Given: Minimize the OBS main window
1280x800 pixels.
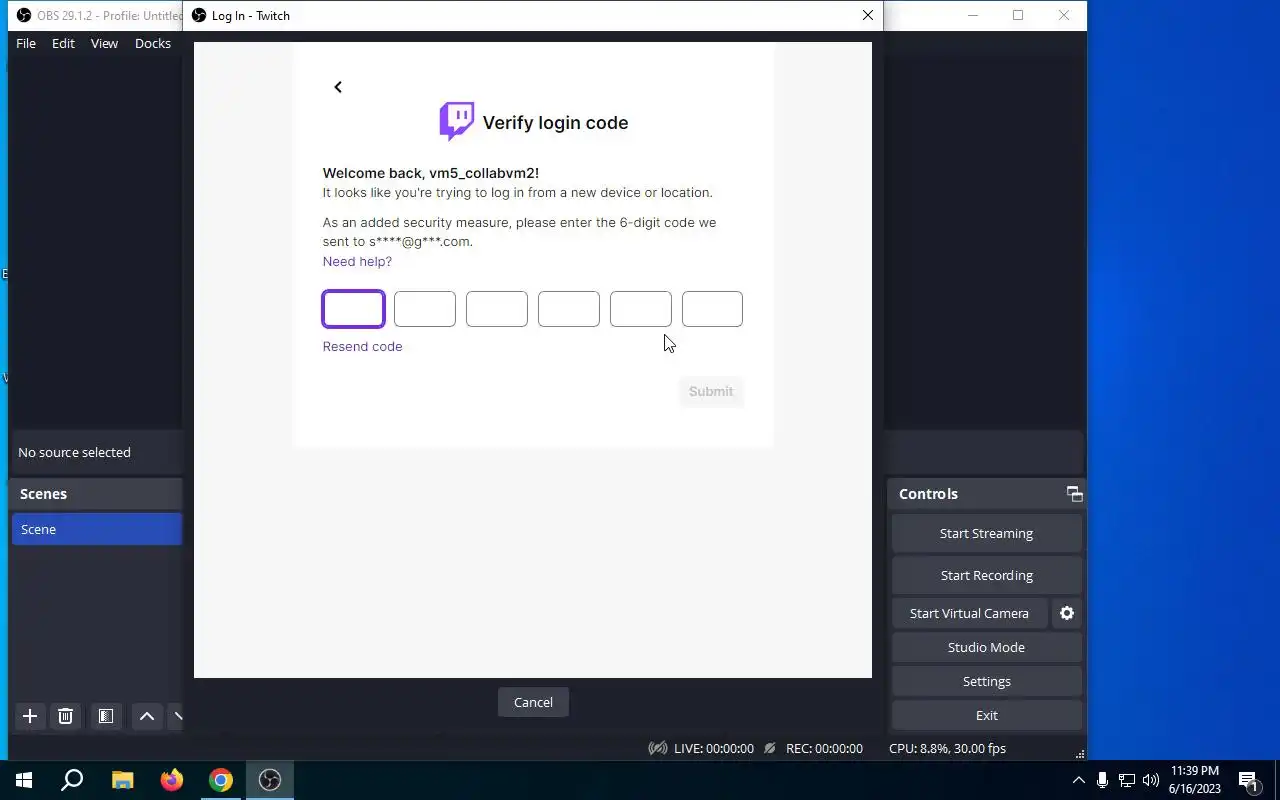Looking at the screenshot, I should [x=972, y=15].
